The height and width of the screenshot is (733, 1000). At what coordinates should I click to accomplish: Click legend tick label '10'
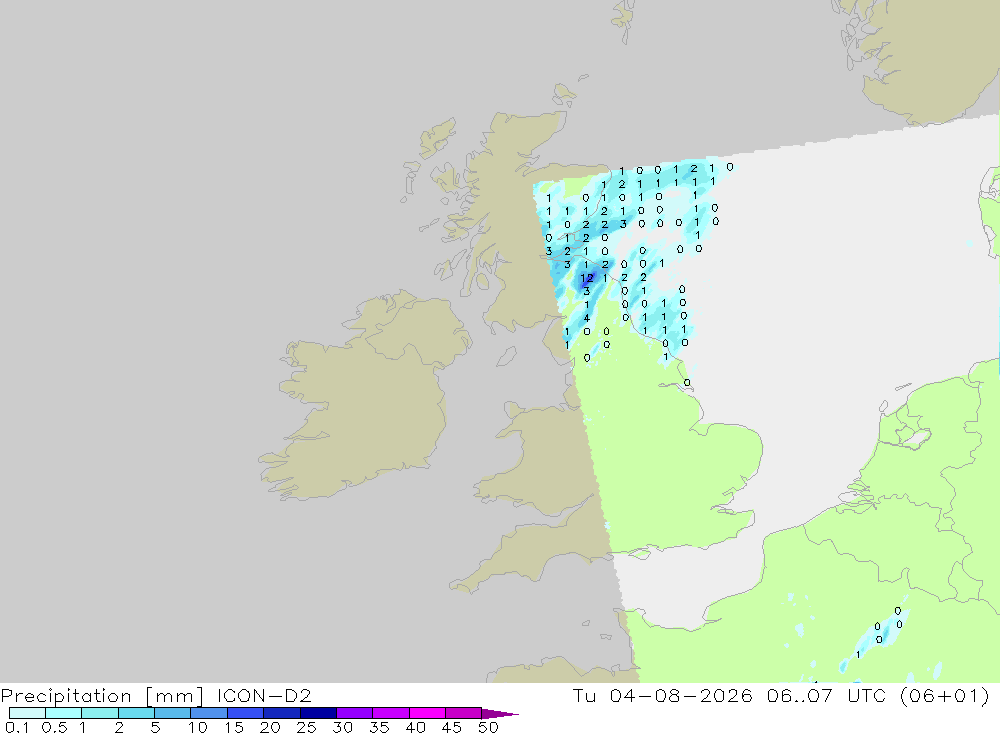tap(197, 727)
